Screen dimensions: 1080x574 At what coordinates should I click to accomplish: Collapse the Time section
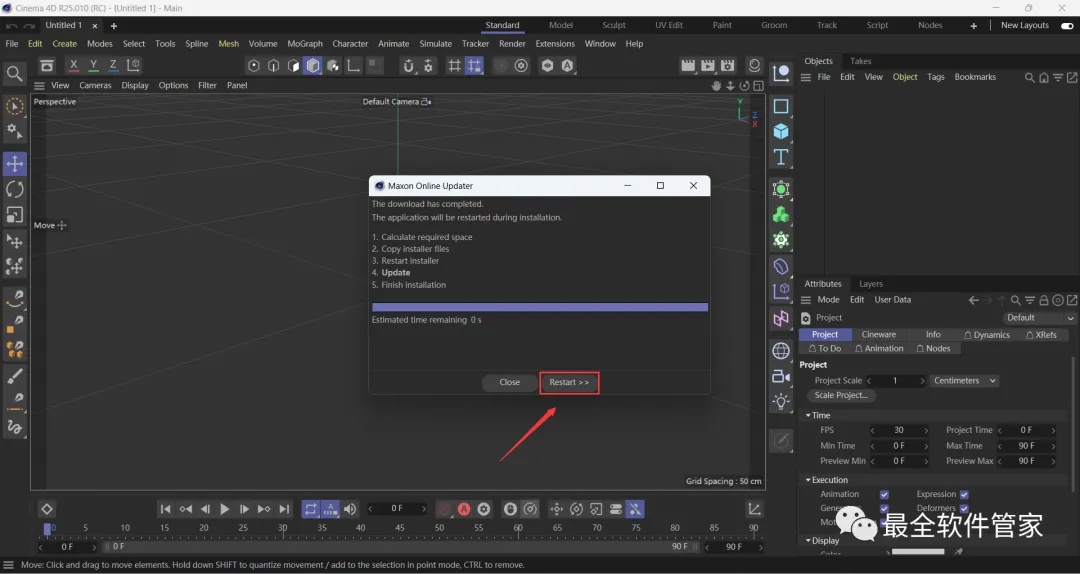point(809,416)
